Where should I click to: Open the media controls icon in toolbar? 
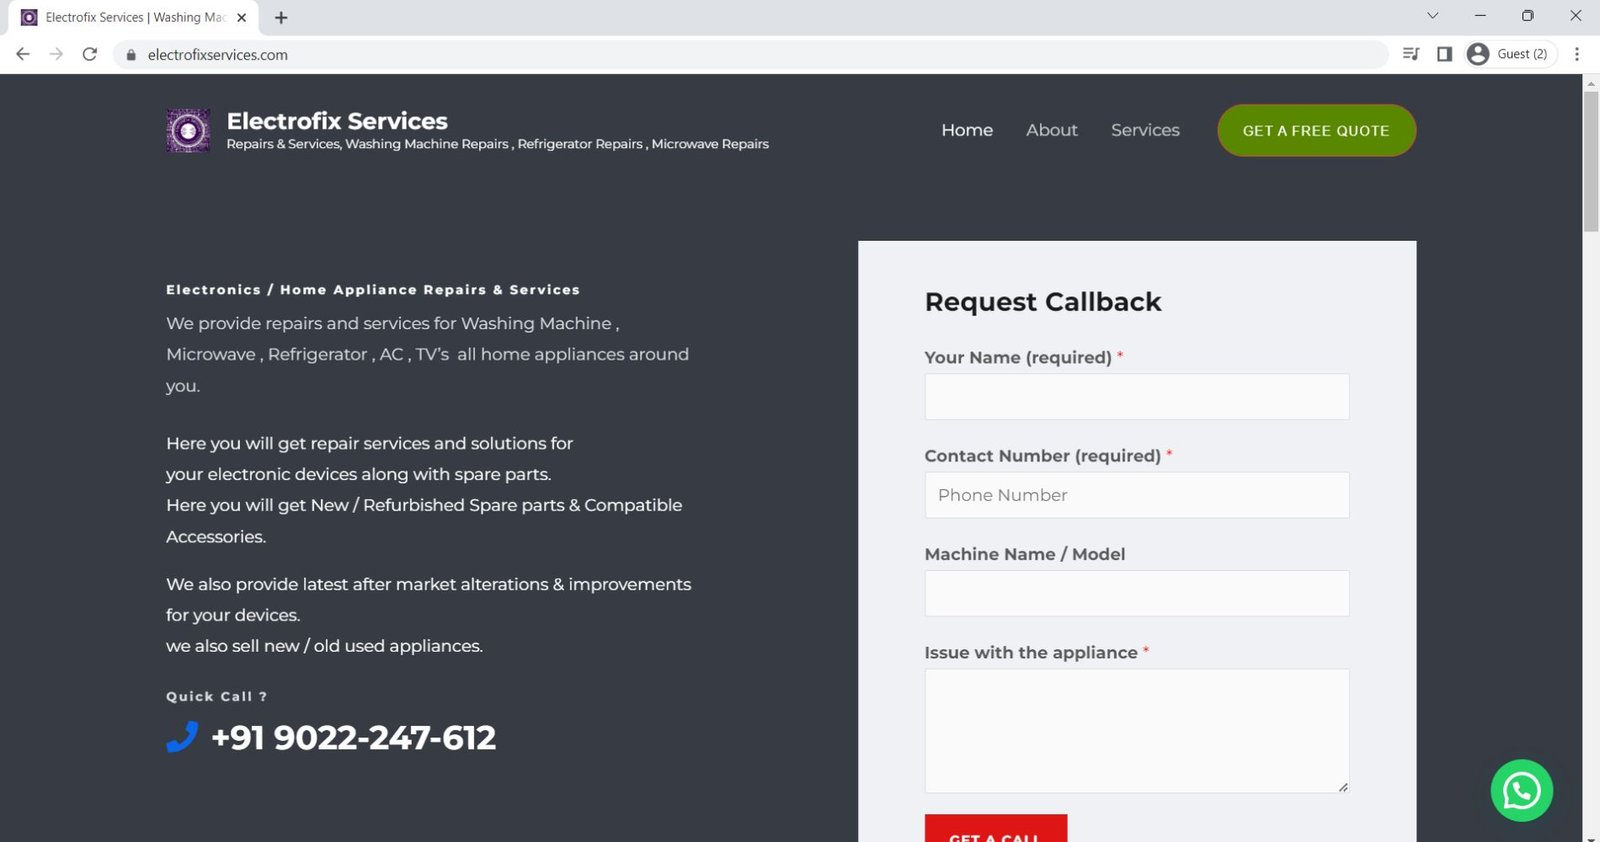tap(1411, 54)
